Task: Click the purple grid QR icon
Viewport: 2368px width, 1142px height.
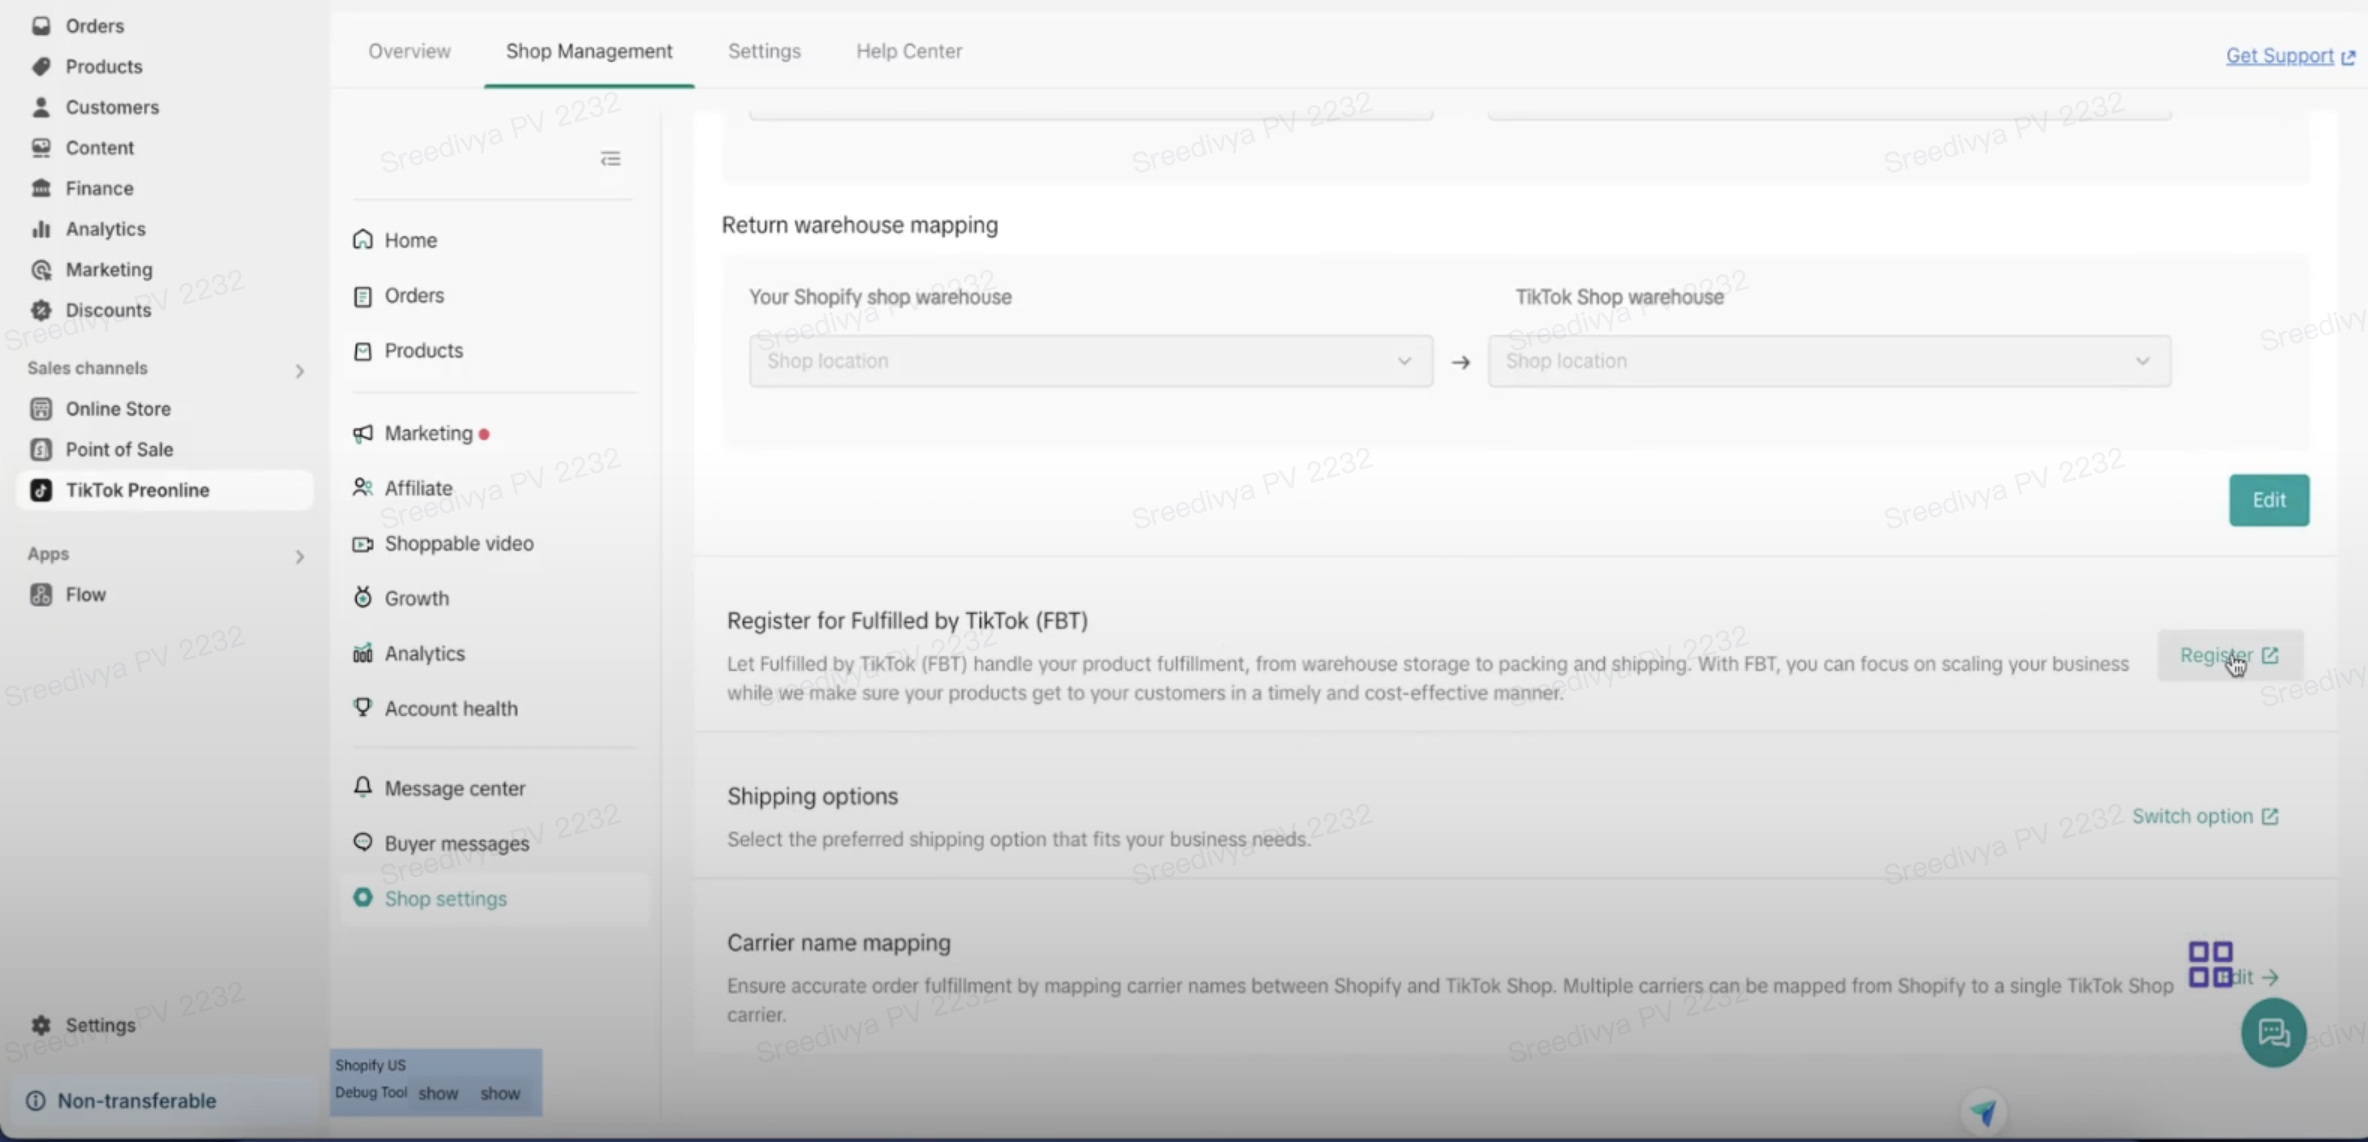Action: click(2210, 964)
